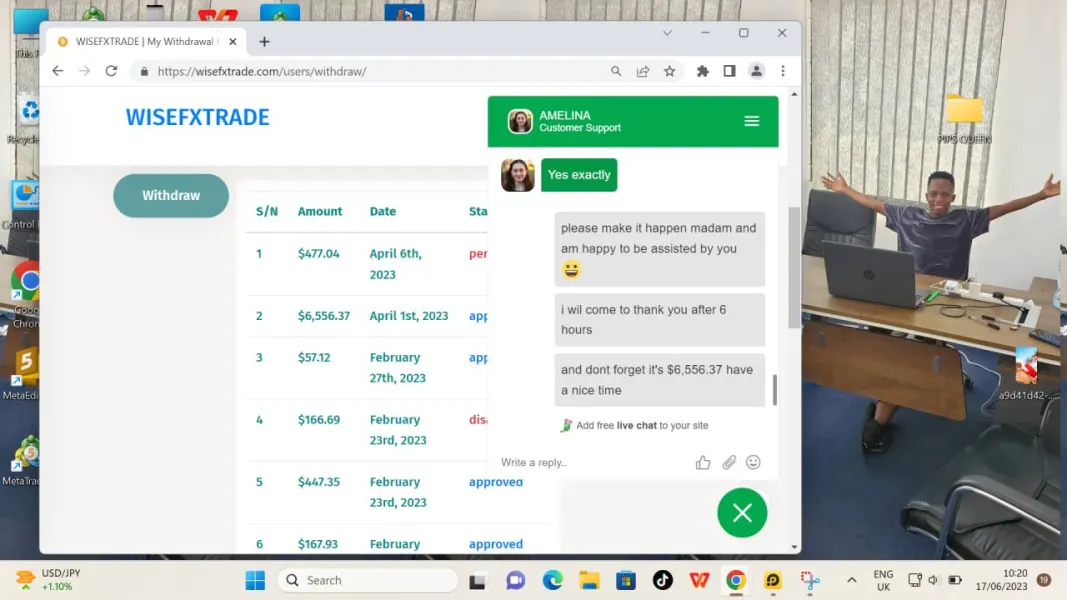Click the $166.69 amount cell
The width and height of the screenshot is (1067, 600).
(x=318, y=420)
